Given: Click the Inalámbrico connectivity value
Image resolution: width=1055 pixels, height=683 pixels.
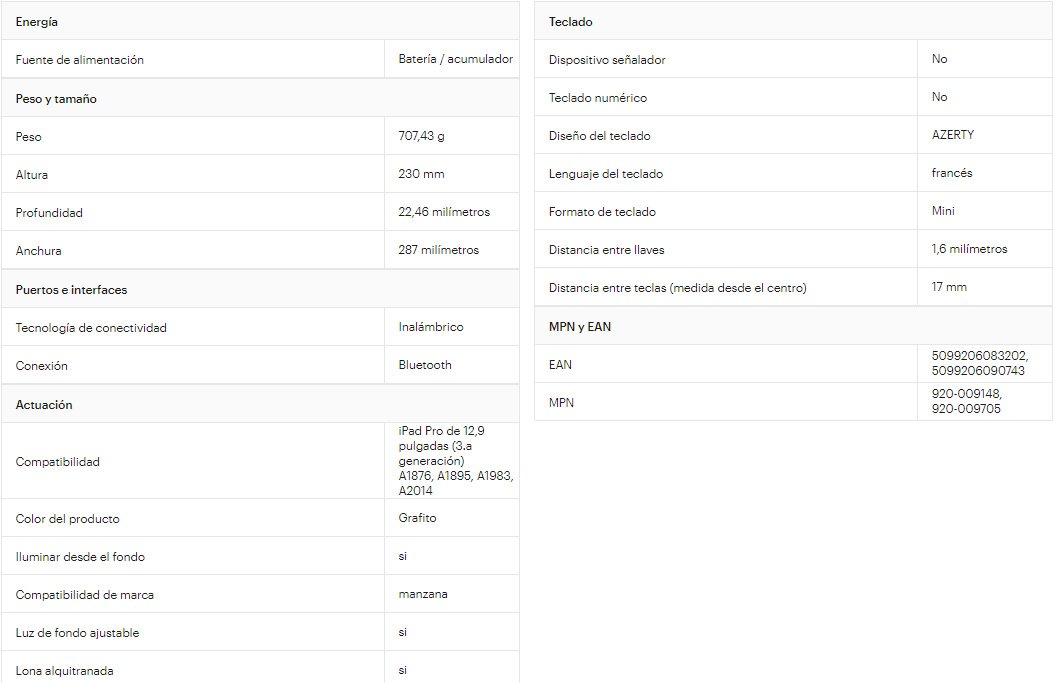Looking at the screenshot, I should coord(431,327).
